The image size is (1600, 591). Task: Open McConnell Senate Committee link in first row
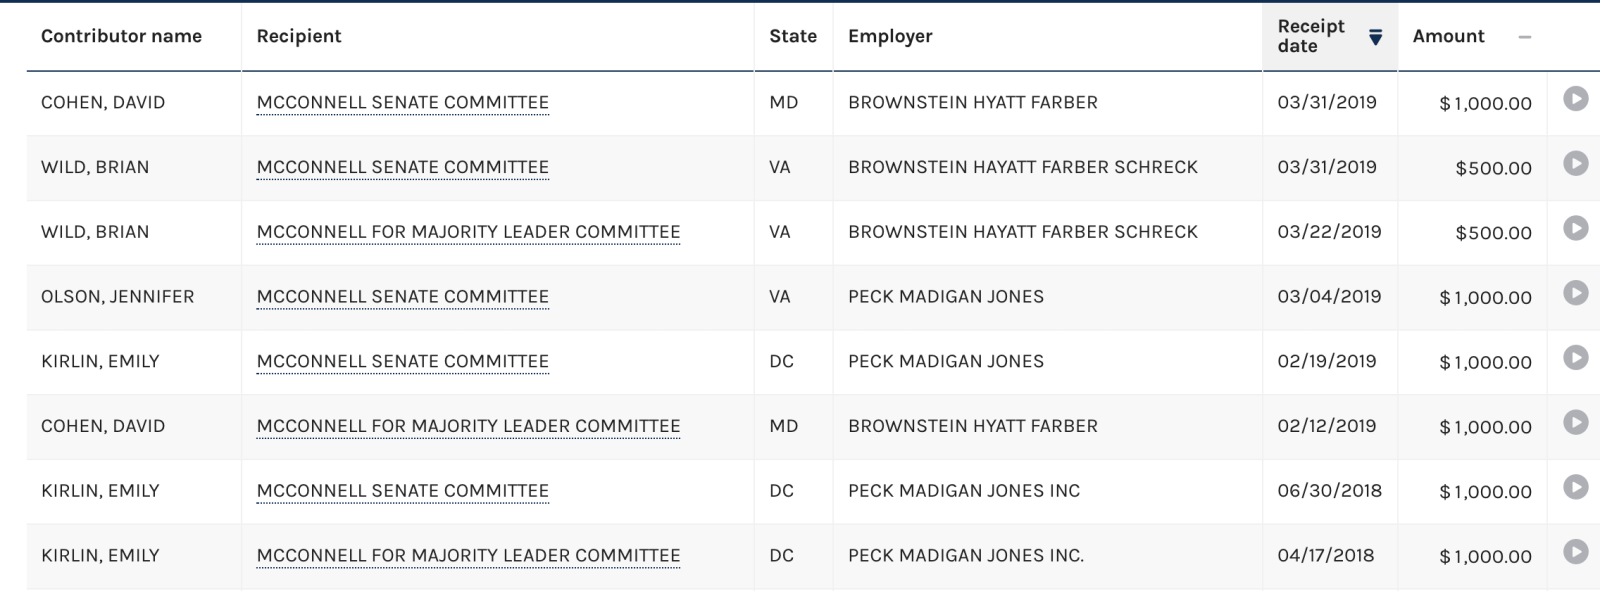pyautogui.click(x=402, y=102)
